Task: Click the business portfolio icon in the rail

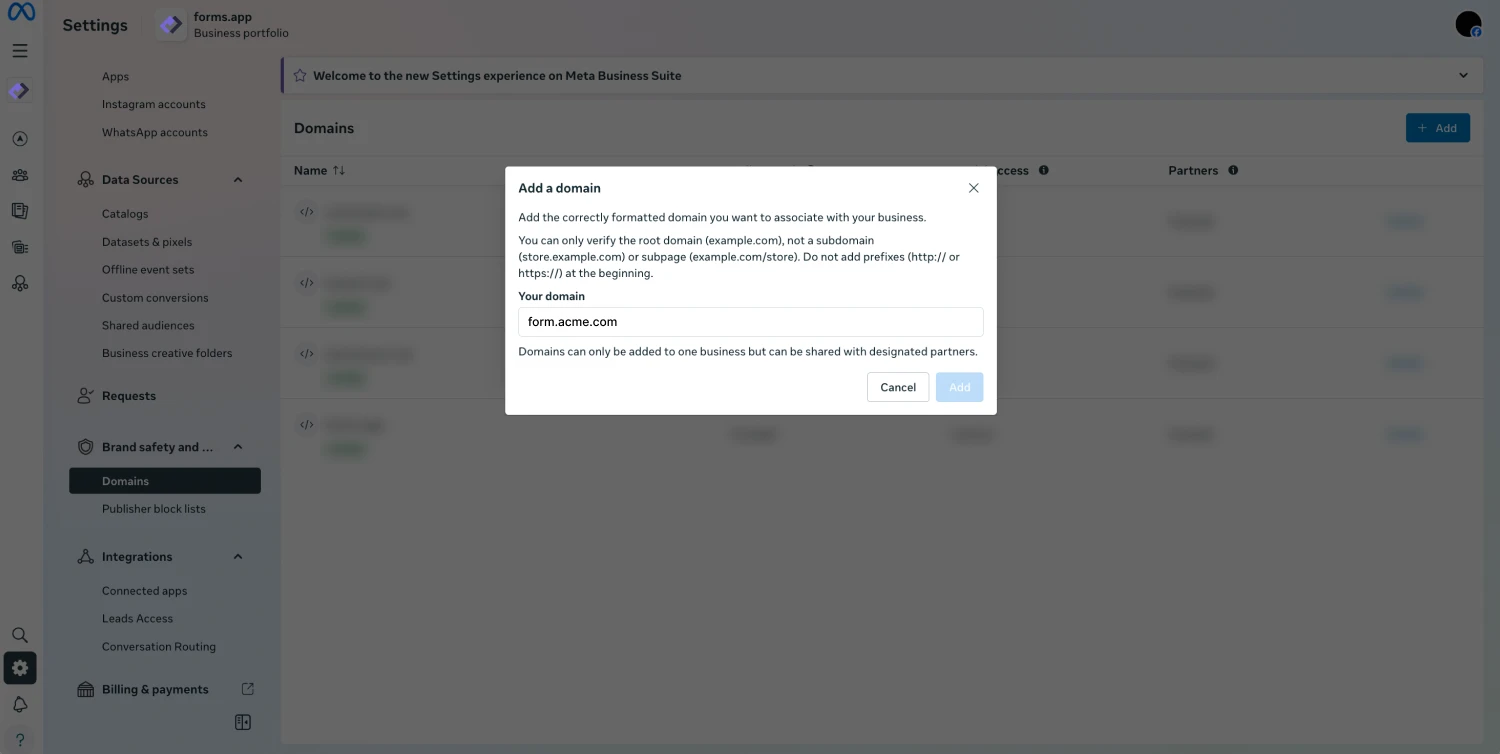Action: (20, 90)
